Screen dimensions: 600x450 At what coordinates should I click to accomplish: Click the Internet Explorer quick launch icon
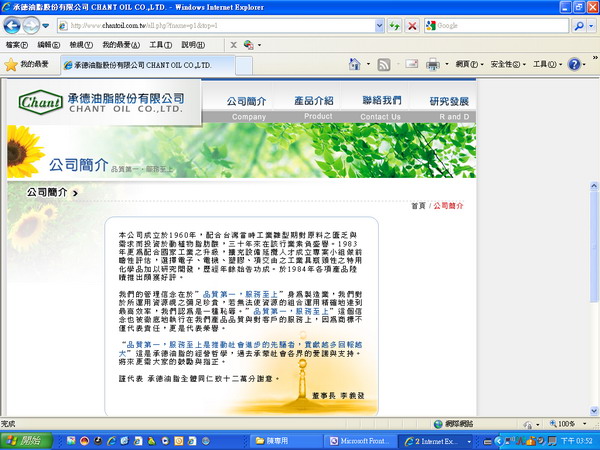pos(112,441)
